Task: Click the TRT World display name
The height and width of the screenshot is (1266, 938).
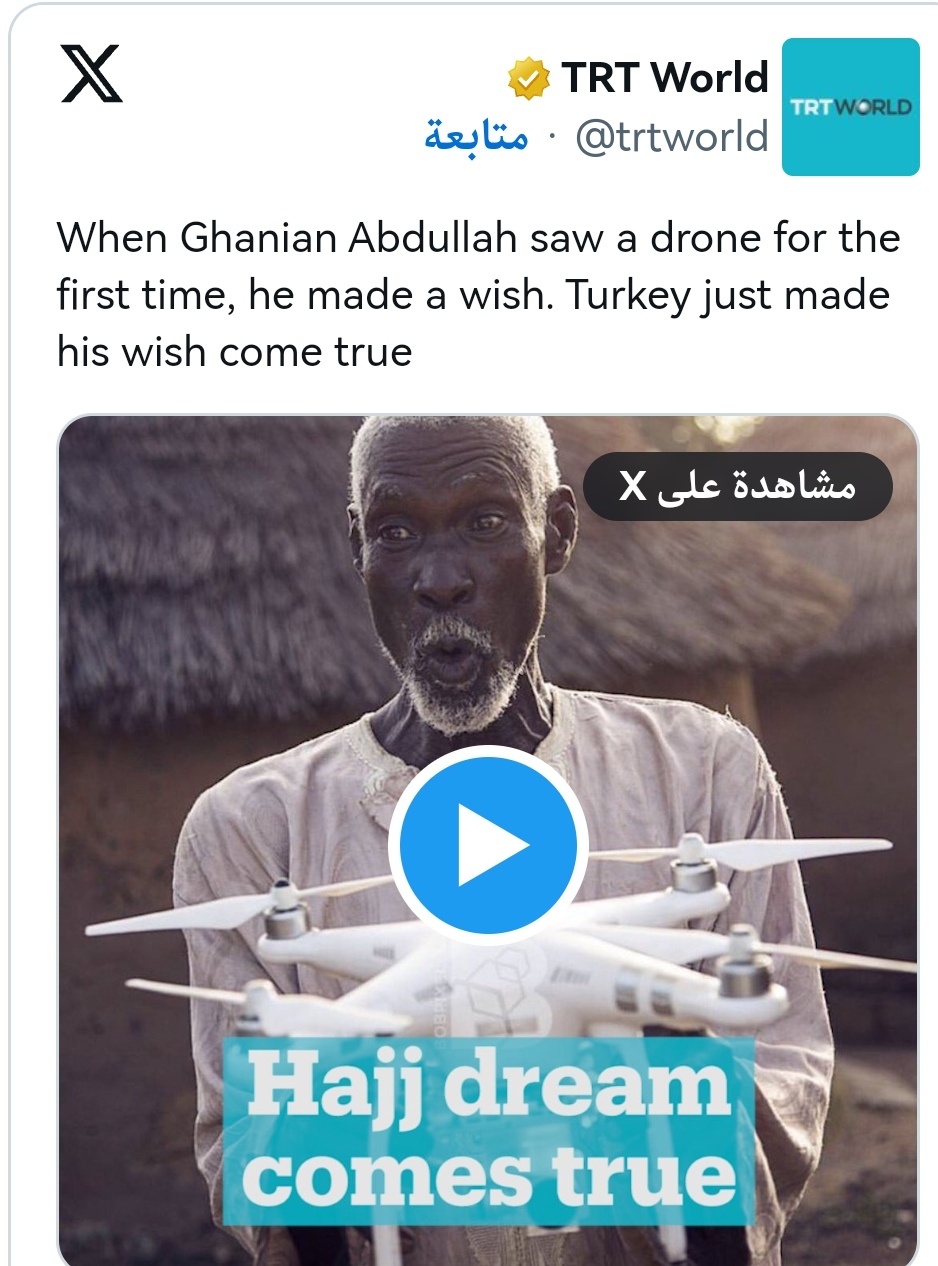Action: coord(665,78)
